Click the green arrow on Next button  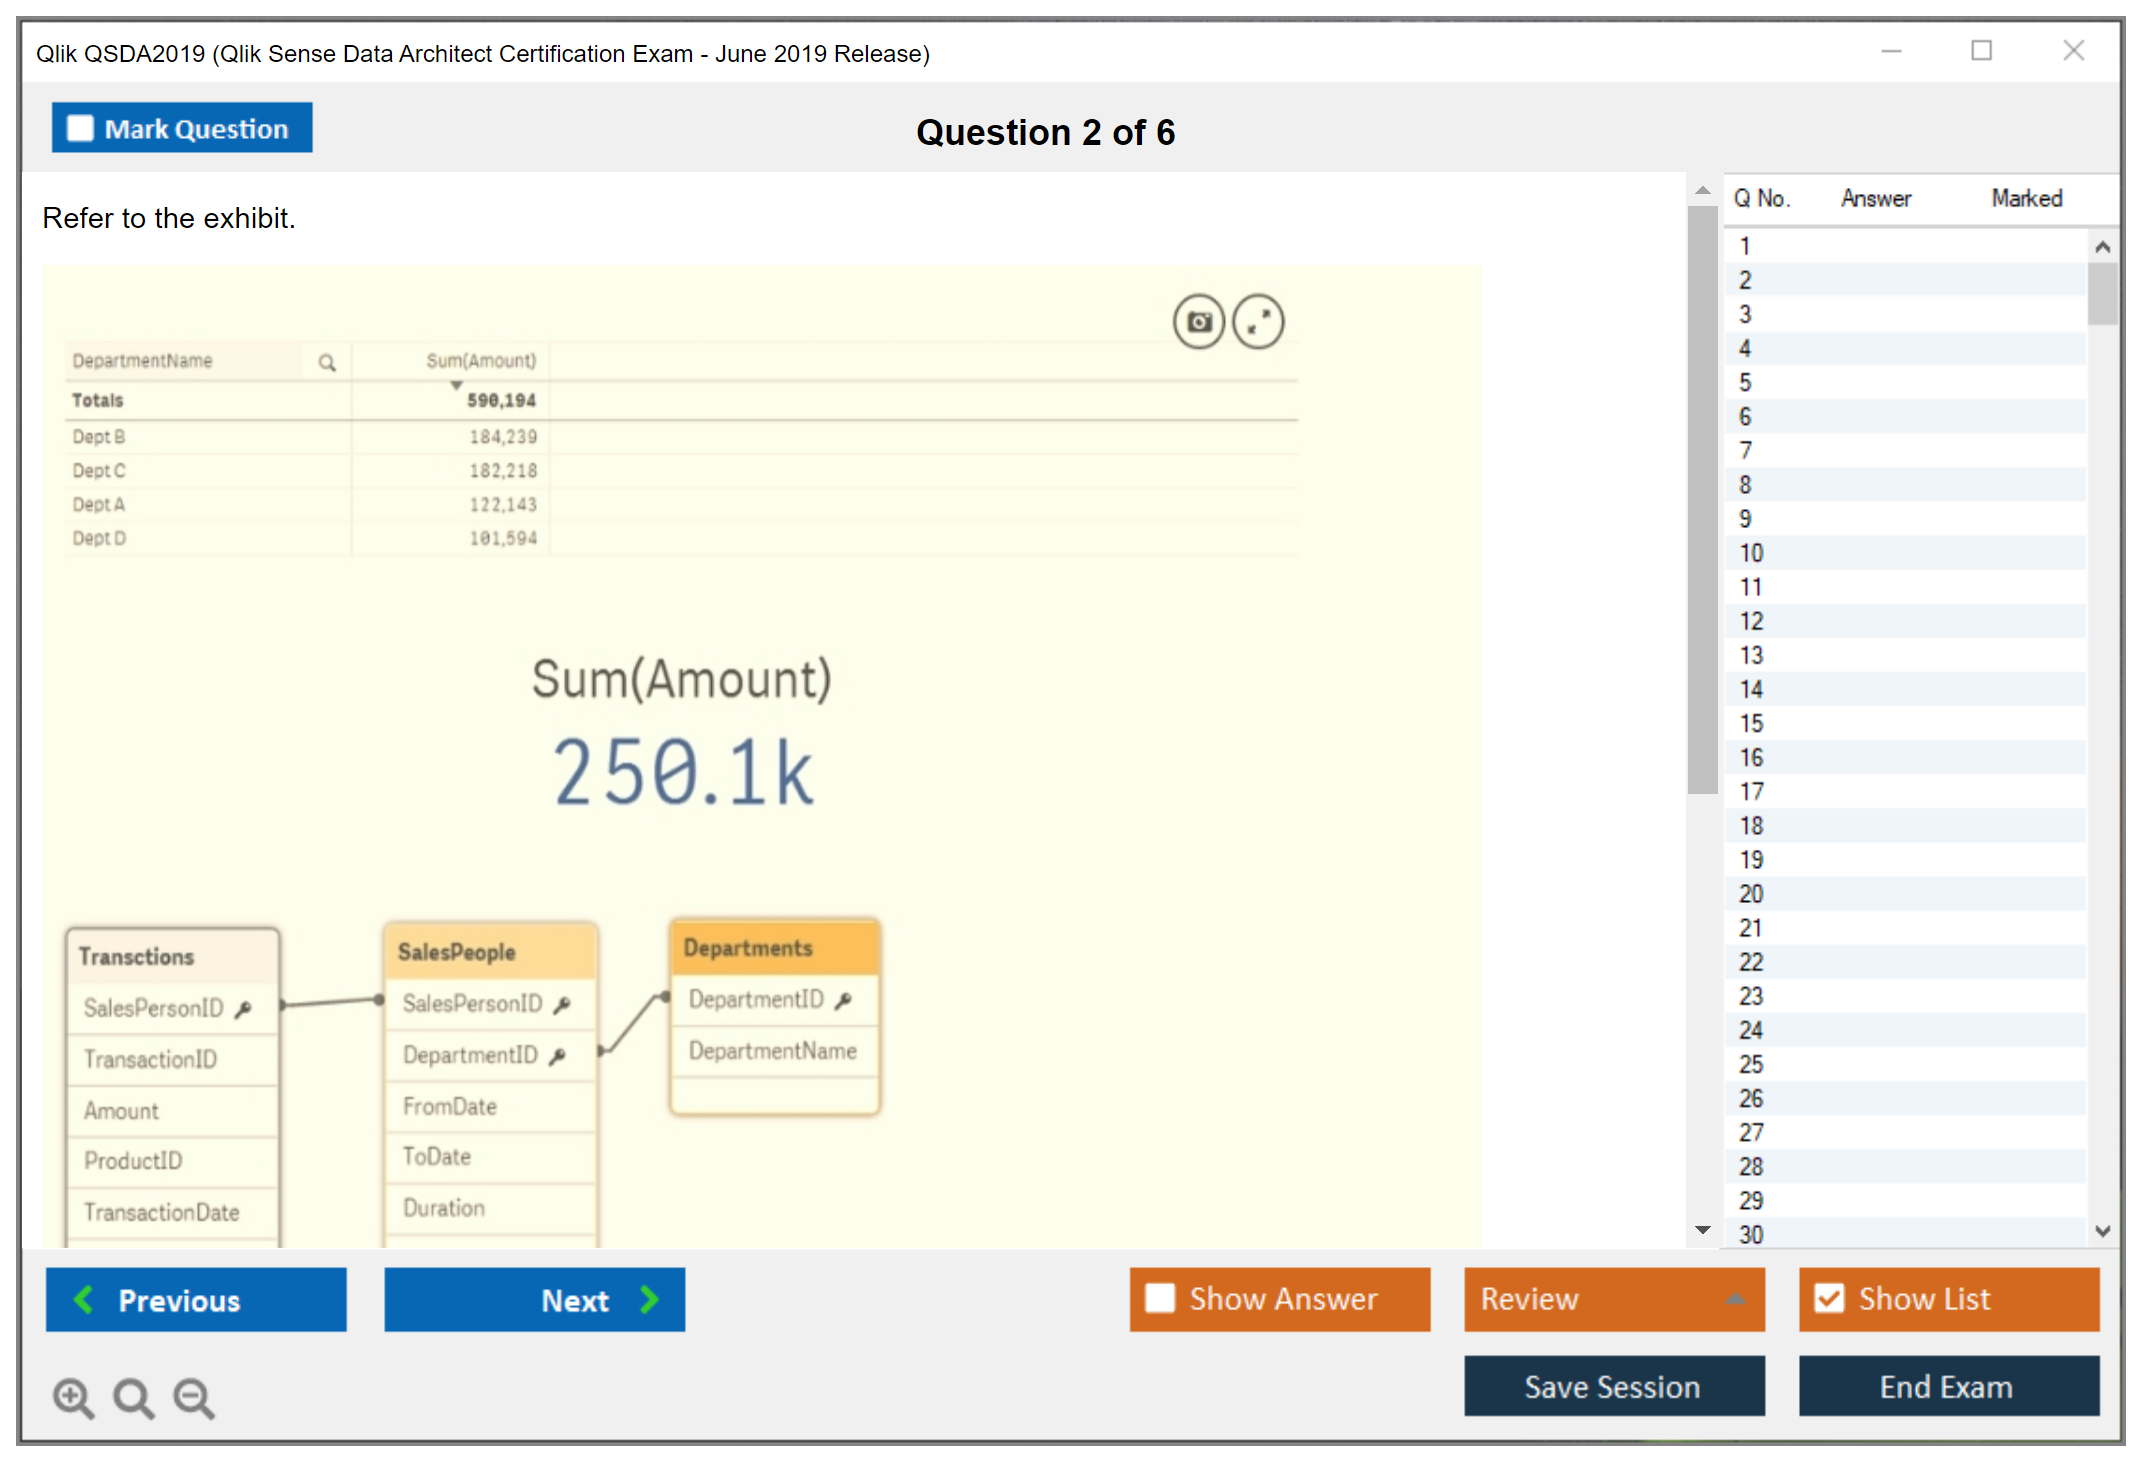(x=650, y=1299)
